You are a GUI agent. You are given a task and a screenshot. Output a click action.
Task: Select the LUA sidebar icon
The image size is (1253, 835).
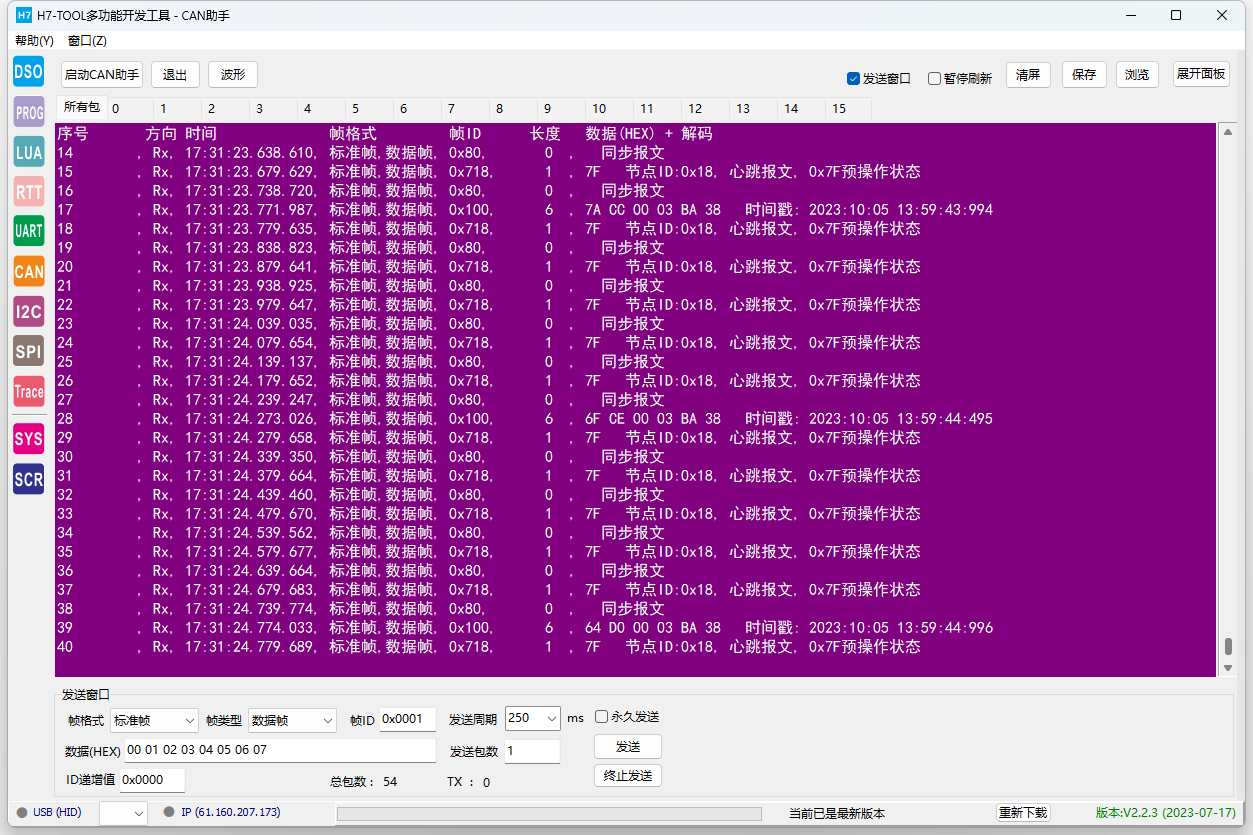coord(28,152)
